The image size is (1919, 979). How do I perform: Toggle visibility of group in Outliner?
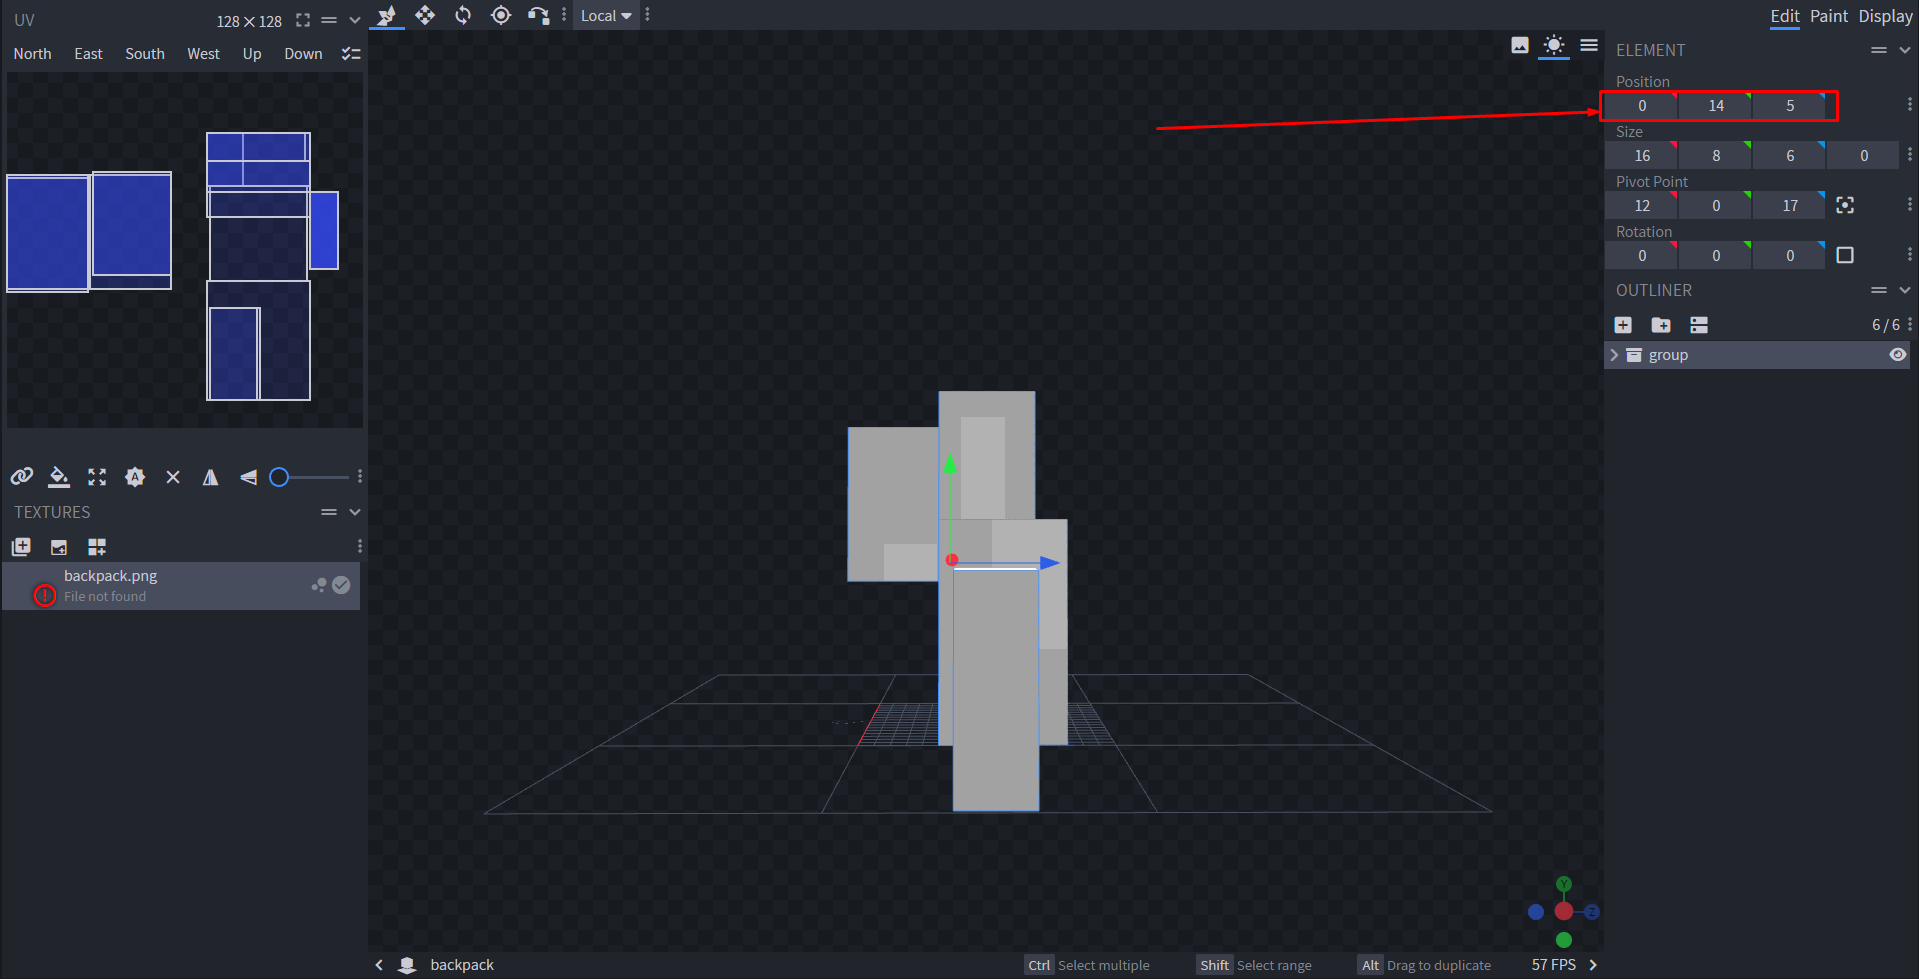tap(1897, 355)
